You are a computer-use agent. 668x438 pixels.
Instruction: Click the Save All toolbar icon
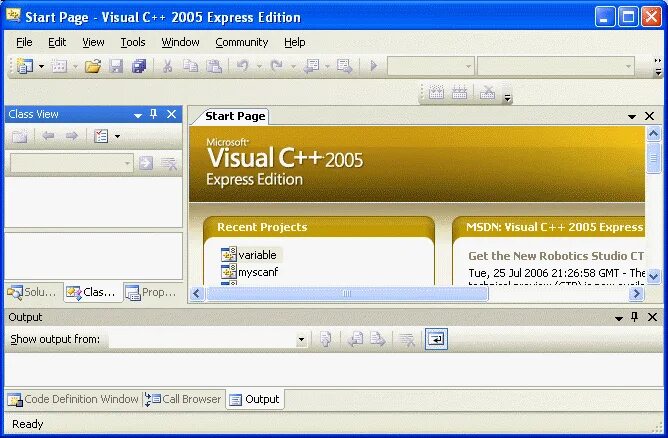tap(139, 66)
